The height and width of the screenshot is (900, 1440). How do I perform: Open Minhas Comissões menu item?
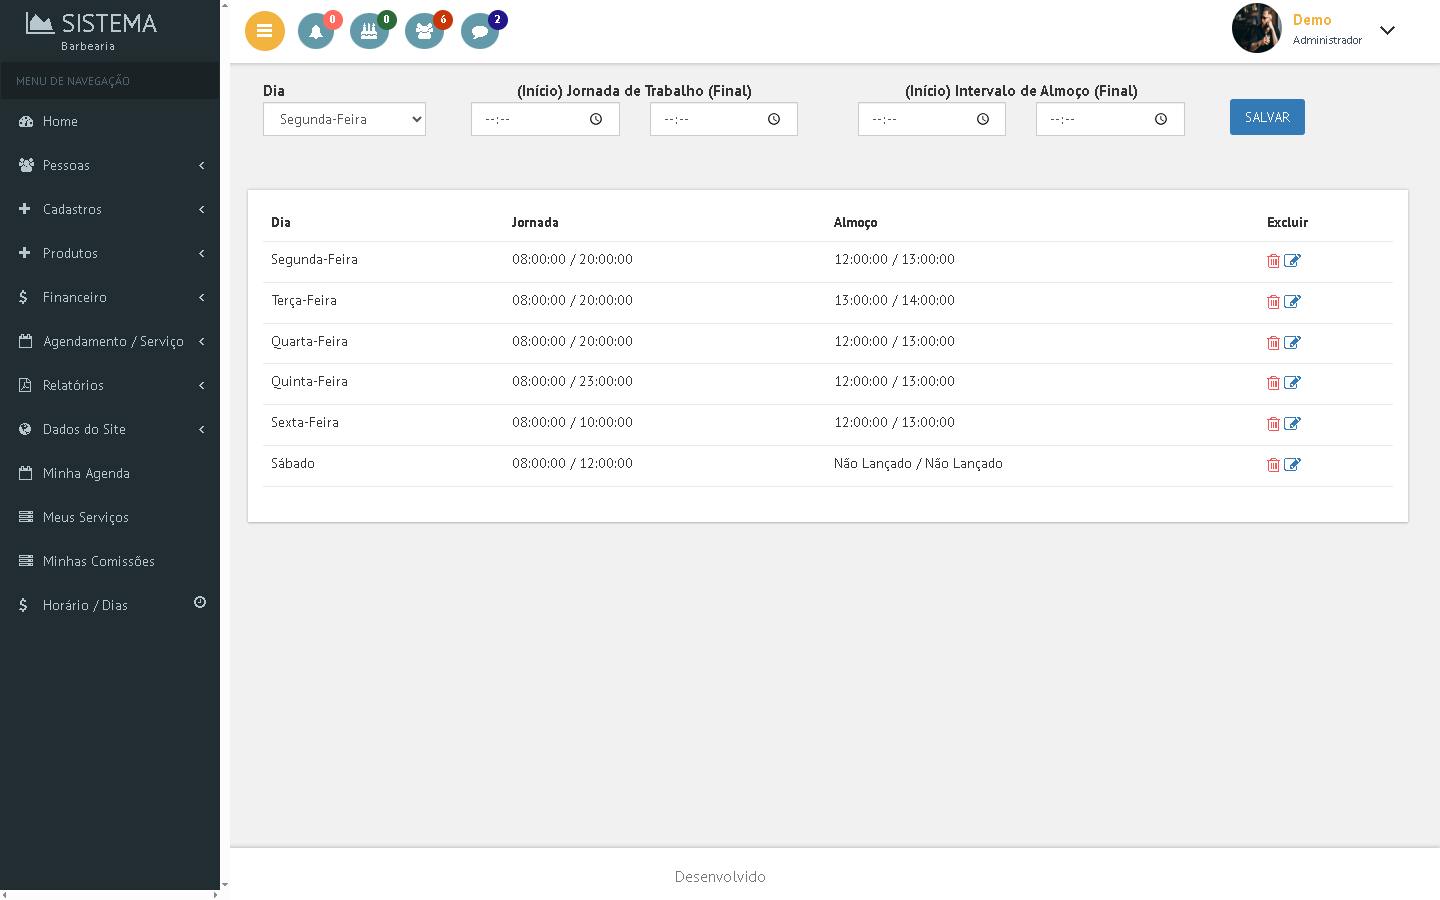[x=98, y=561]
